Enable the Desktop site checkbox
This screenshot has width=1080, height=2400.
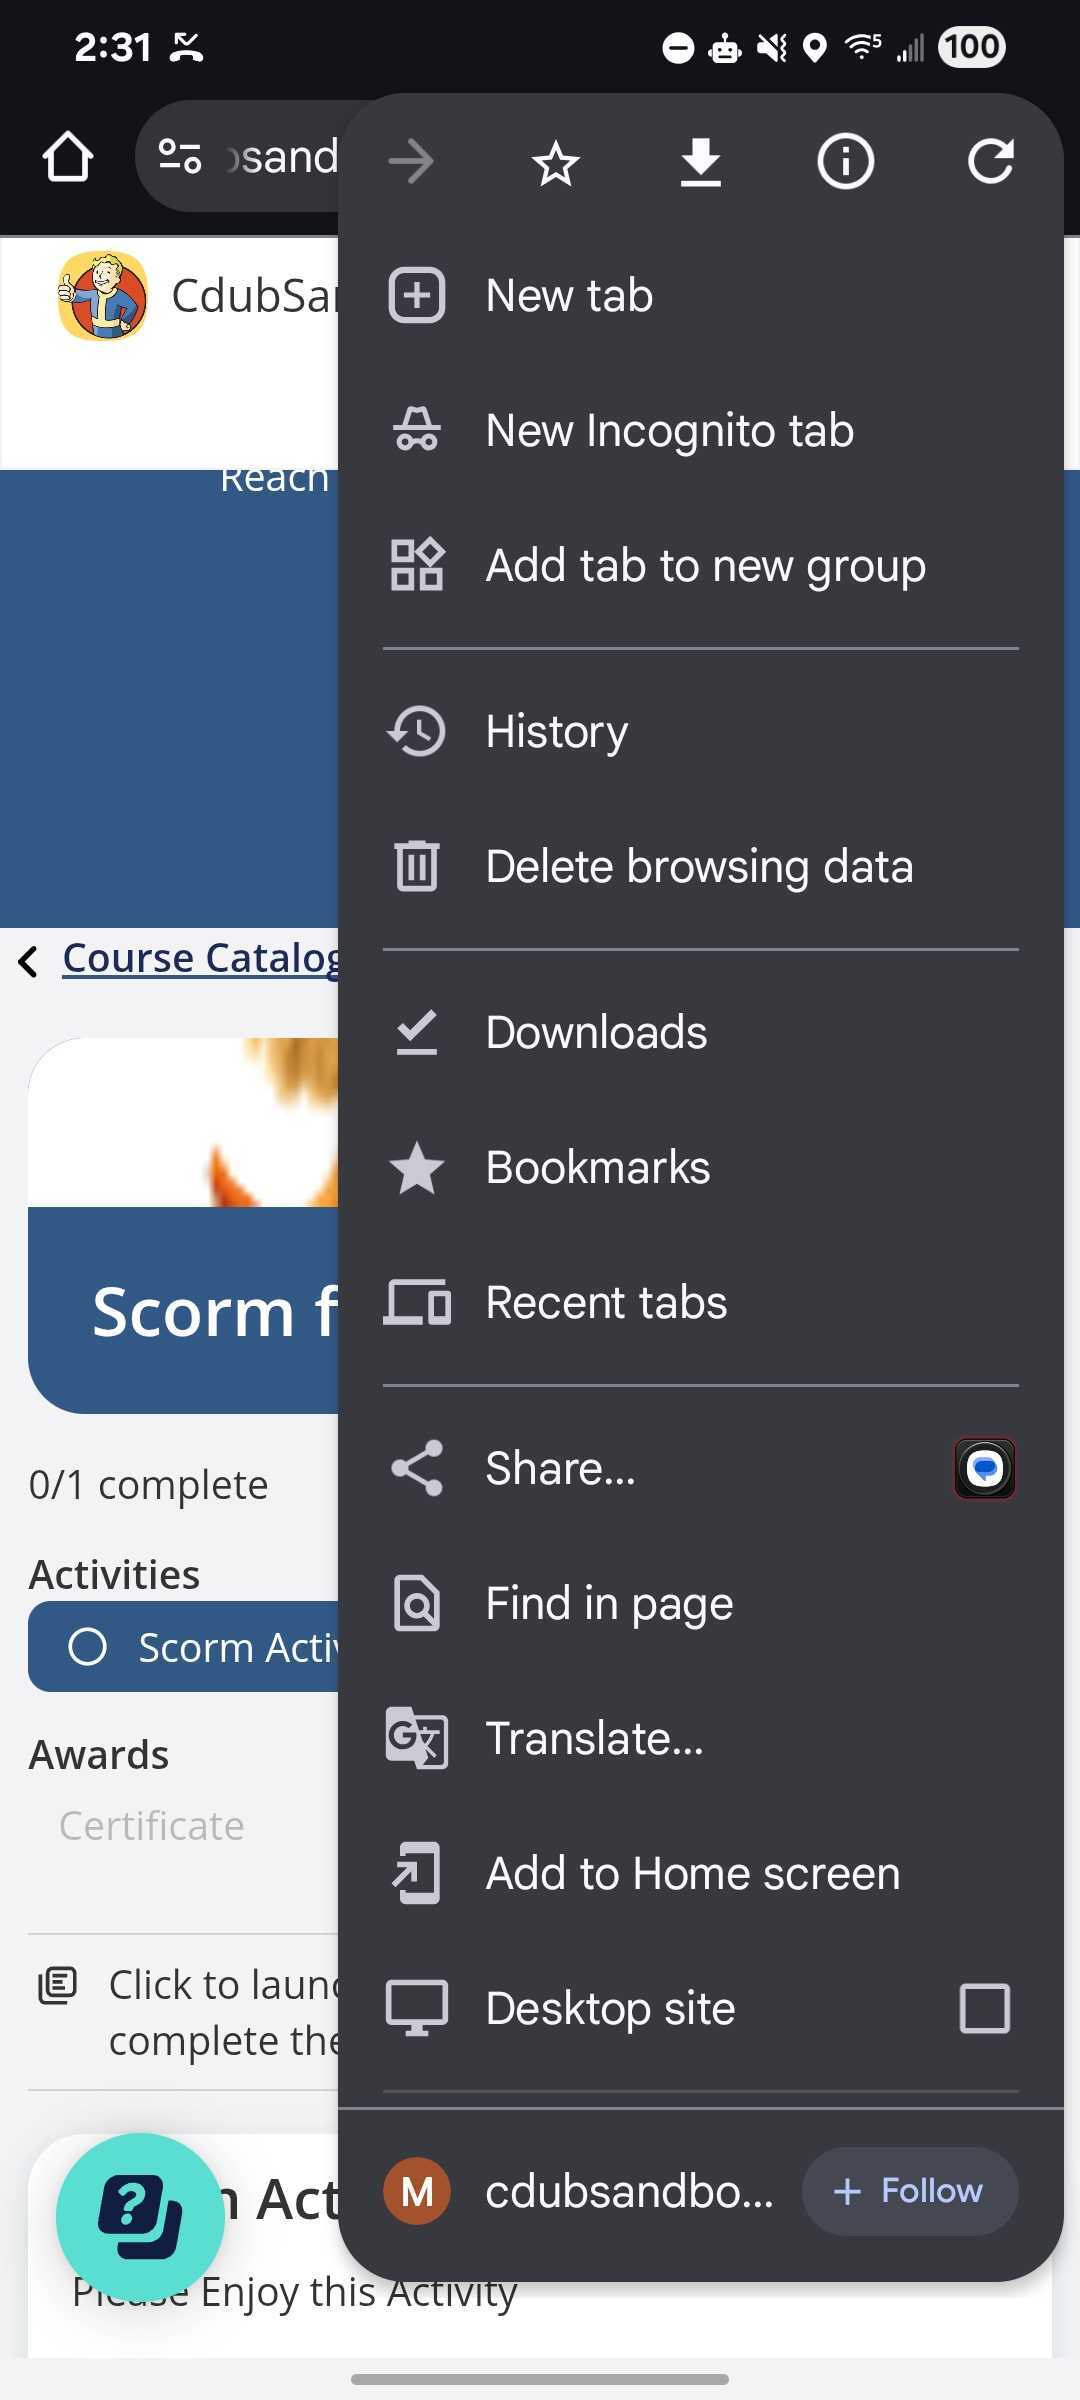[985, 2008]
